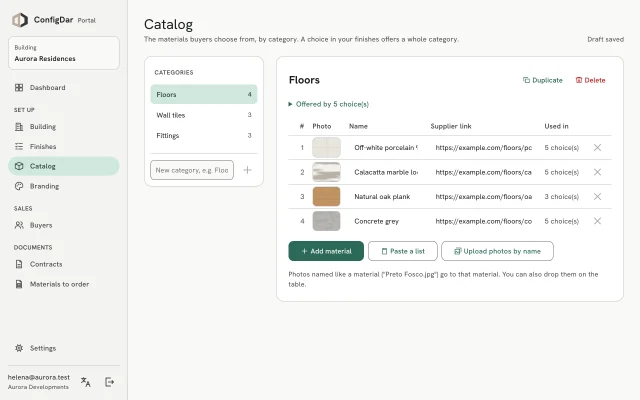
Task: Go to the Building setup page
Action: (x=64, y=127)
